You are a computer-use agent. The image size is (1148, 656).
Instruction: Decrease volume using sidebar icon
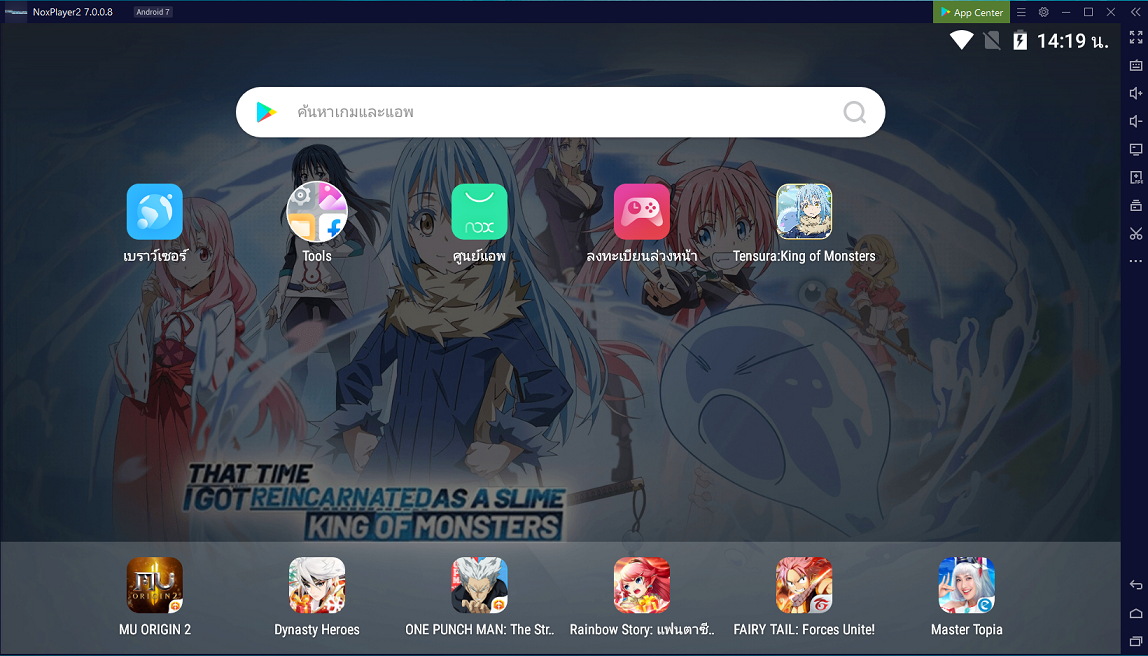point(1136,121)
